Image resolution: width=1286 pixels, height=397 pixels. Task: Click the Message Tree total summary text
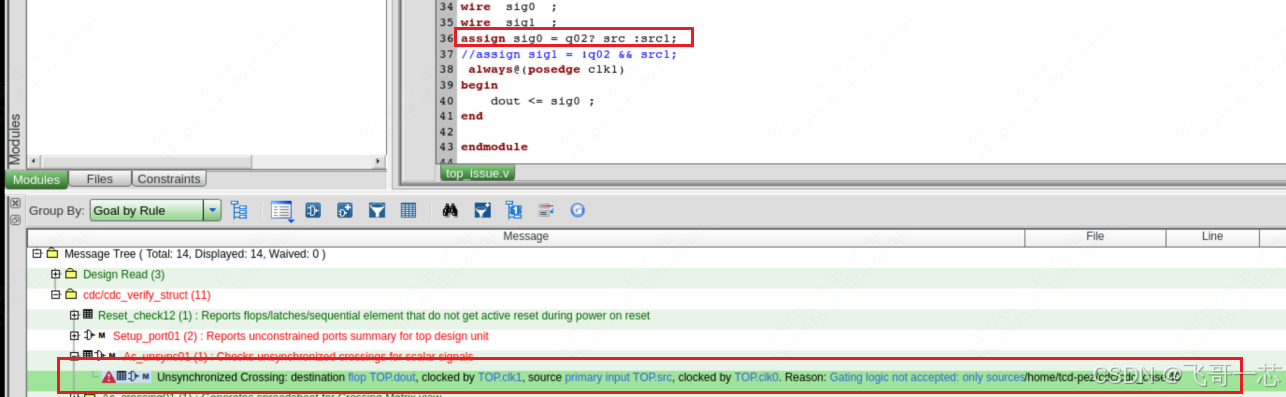pos(195,254)
